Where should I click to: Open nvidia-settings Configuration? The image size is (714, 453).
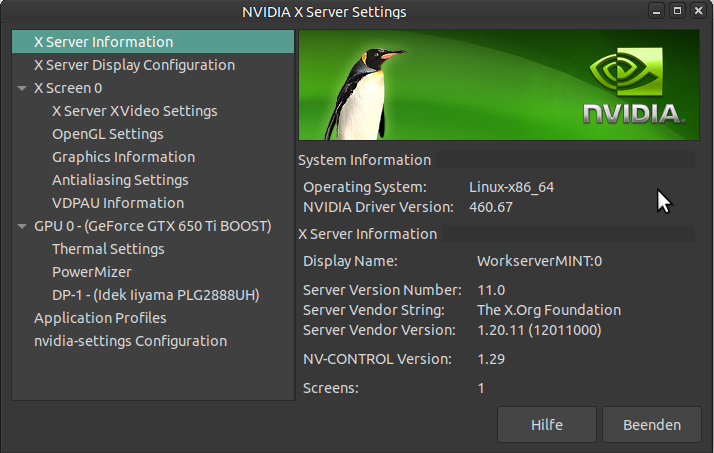click(130, 341)
